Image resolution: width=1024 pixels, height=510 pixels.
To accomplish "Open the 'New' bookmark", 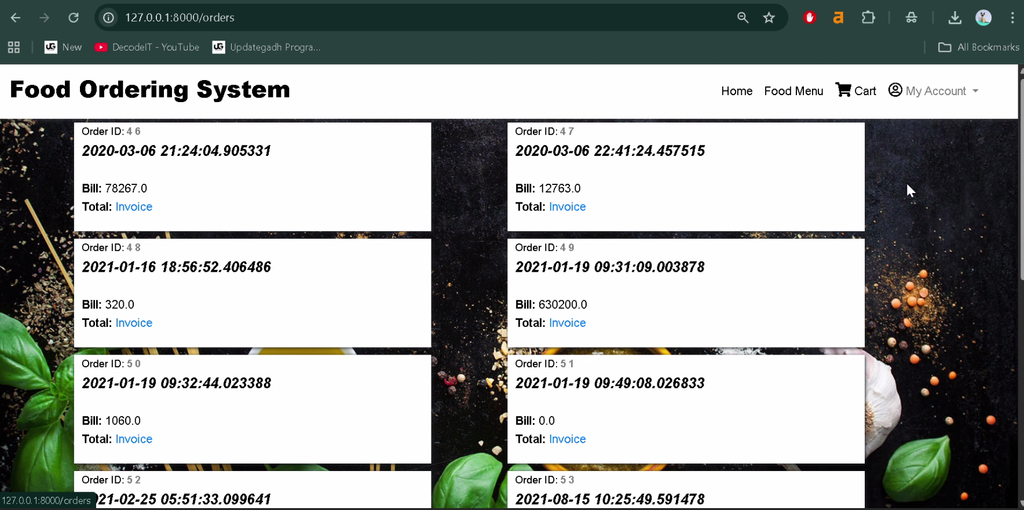I will (x=63, y=47).
